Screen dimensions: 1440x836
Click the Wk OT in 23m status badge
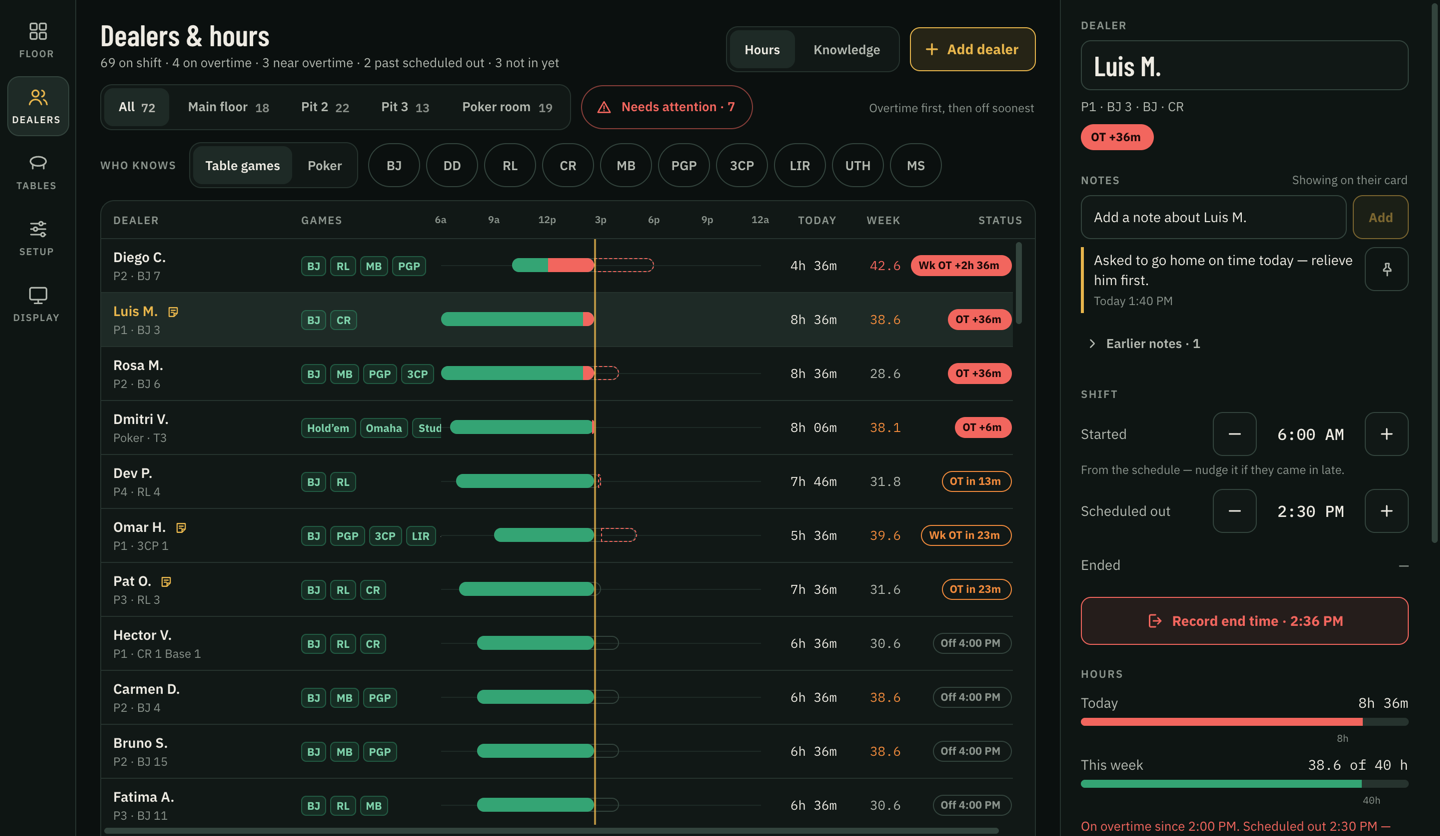(966, 536)
